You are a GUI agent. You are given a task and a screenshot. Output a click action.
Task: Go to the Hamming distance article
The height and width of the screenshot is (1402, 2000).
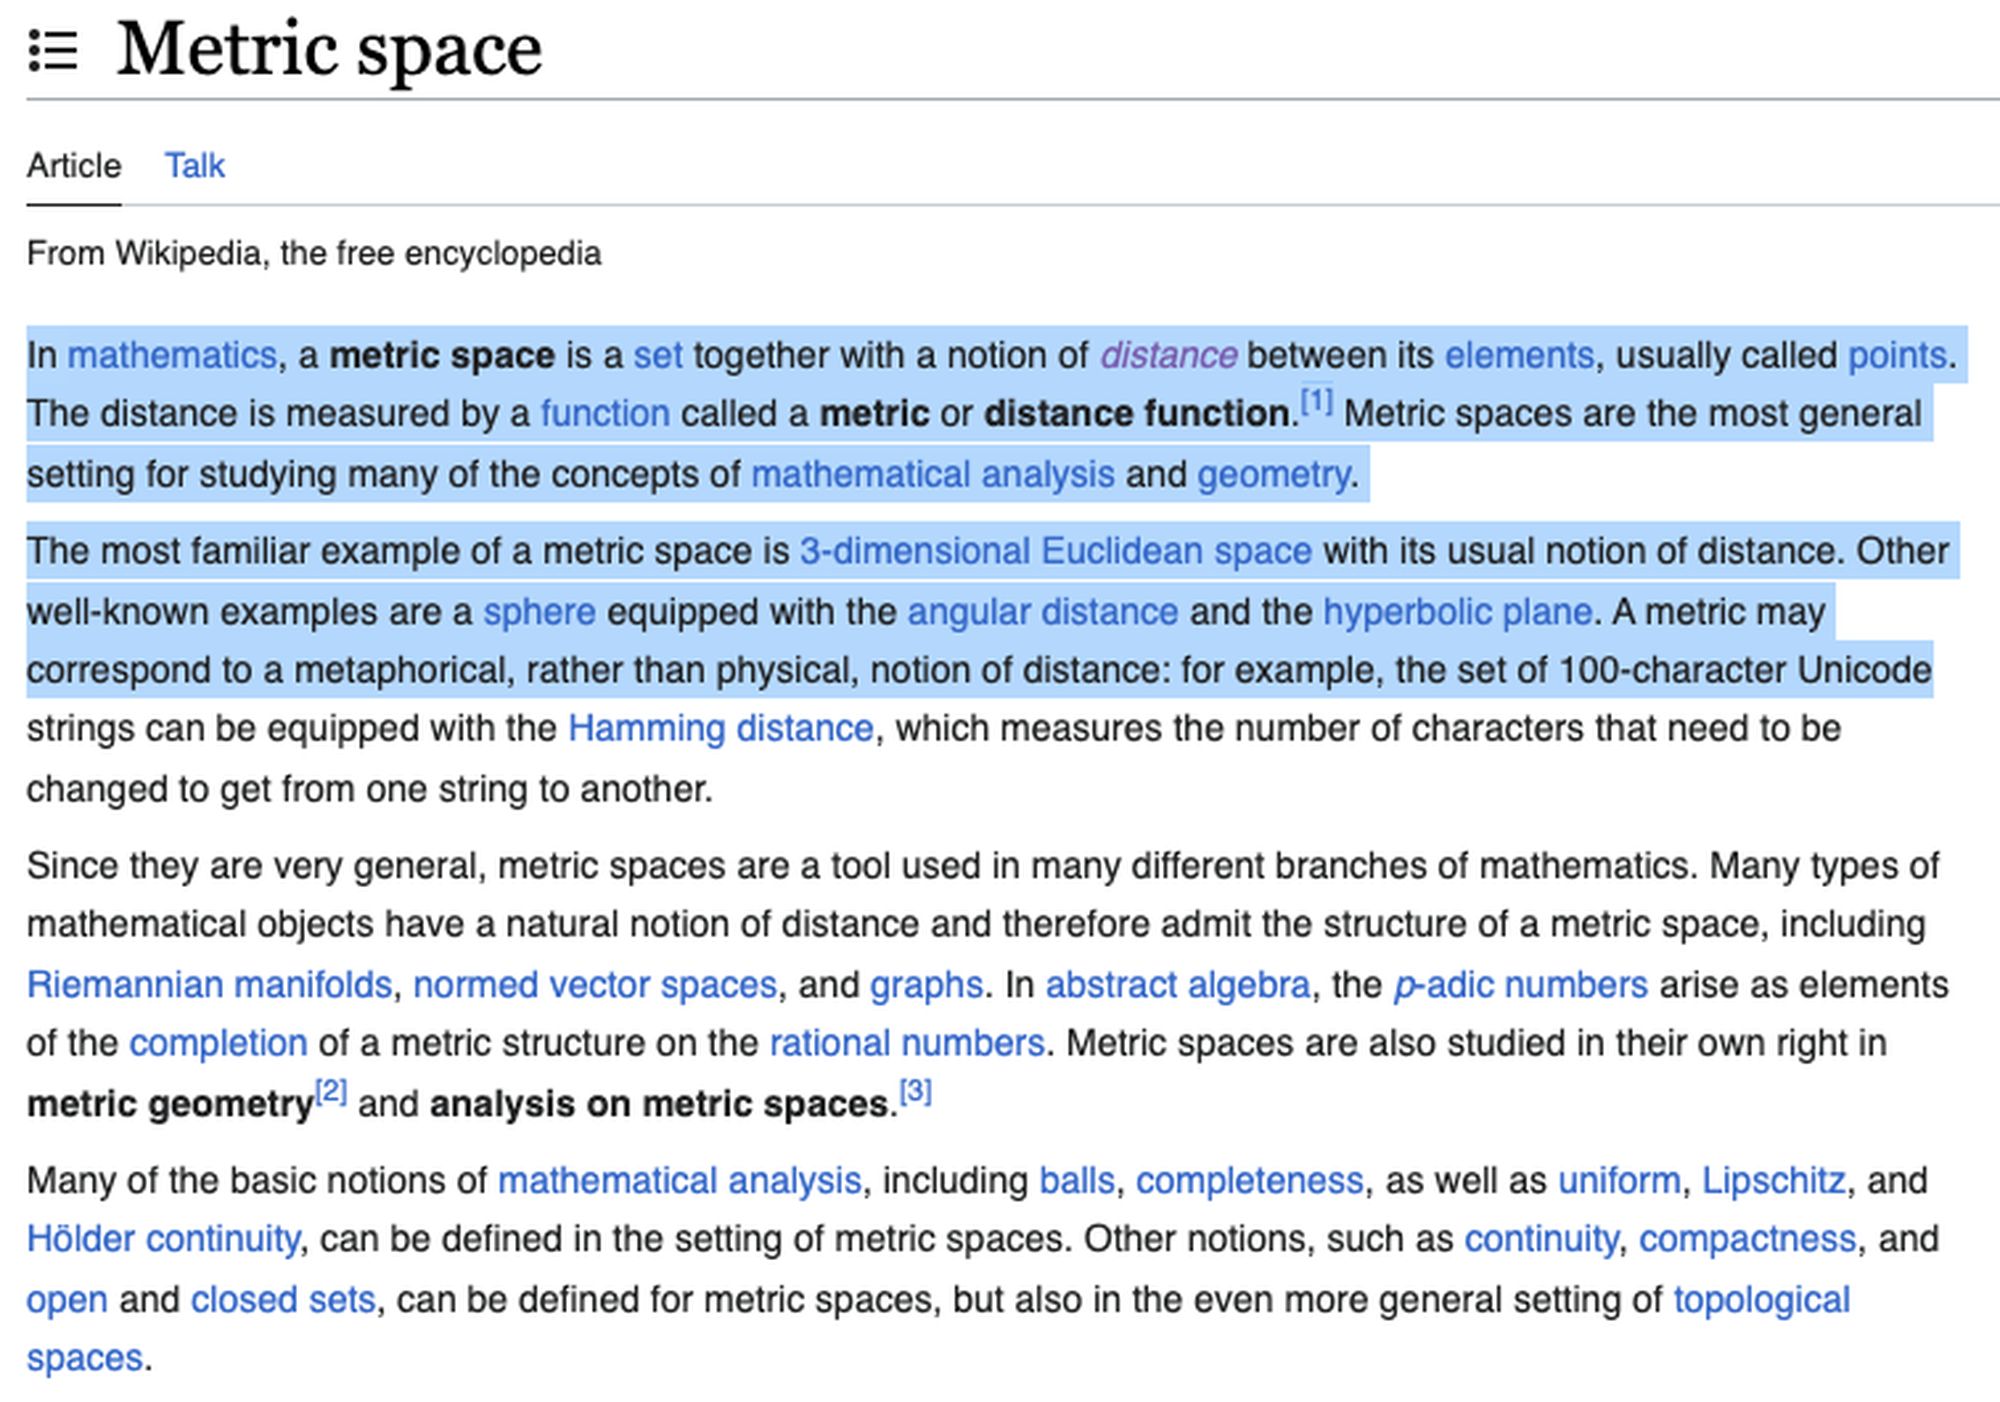click(x=720, y=729)
